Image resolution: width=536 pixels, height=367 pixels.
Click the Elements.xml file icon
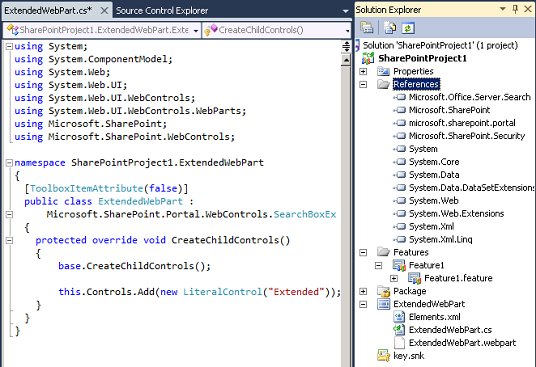click(x=399, y=317)
